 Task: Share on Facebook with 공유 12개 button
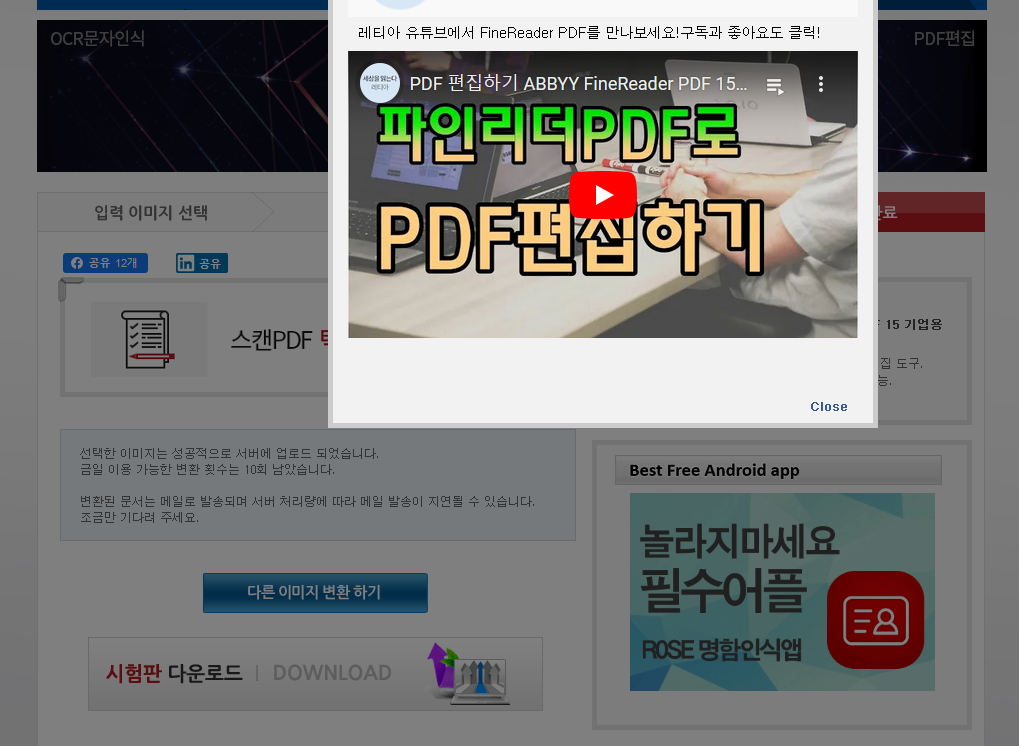tap(105, 263)
